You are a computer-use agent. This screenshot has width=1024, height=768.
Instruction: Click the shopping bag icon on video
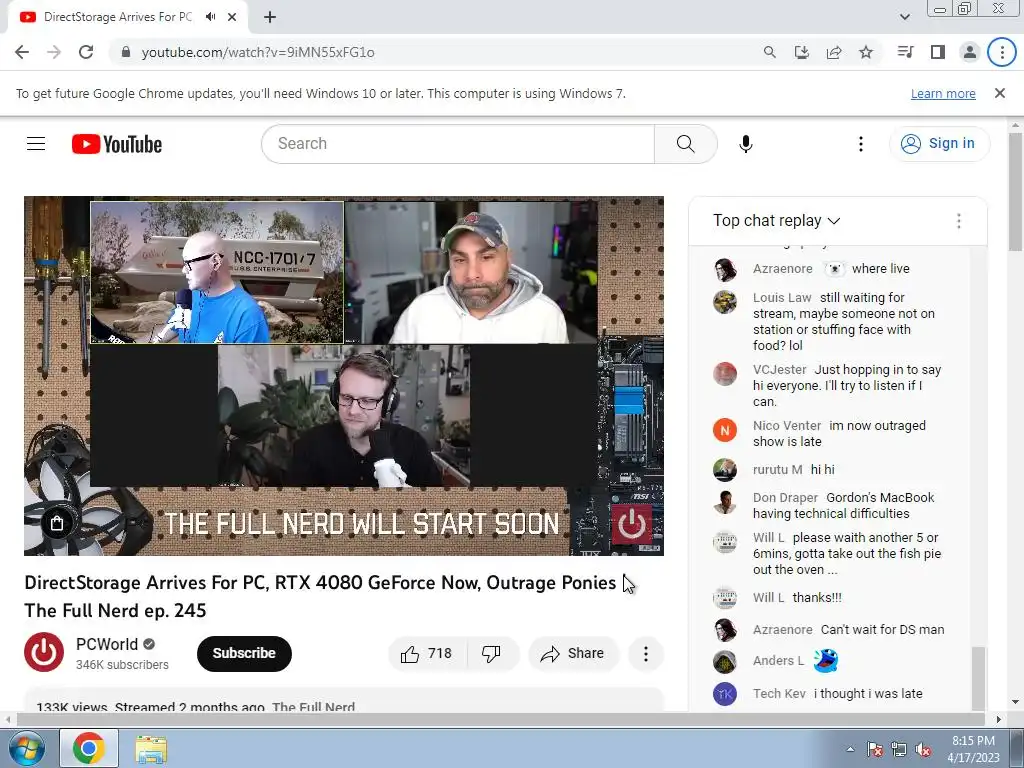click(57, 523)
